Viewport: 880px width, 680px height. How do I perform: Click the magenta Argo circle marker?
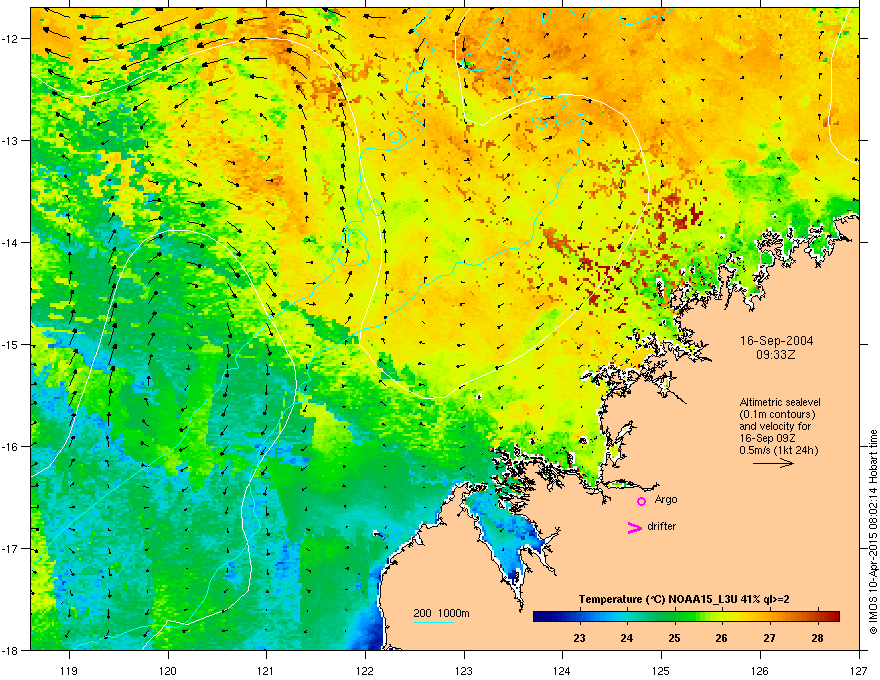pos(641,501)
